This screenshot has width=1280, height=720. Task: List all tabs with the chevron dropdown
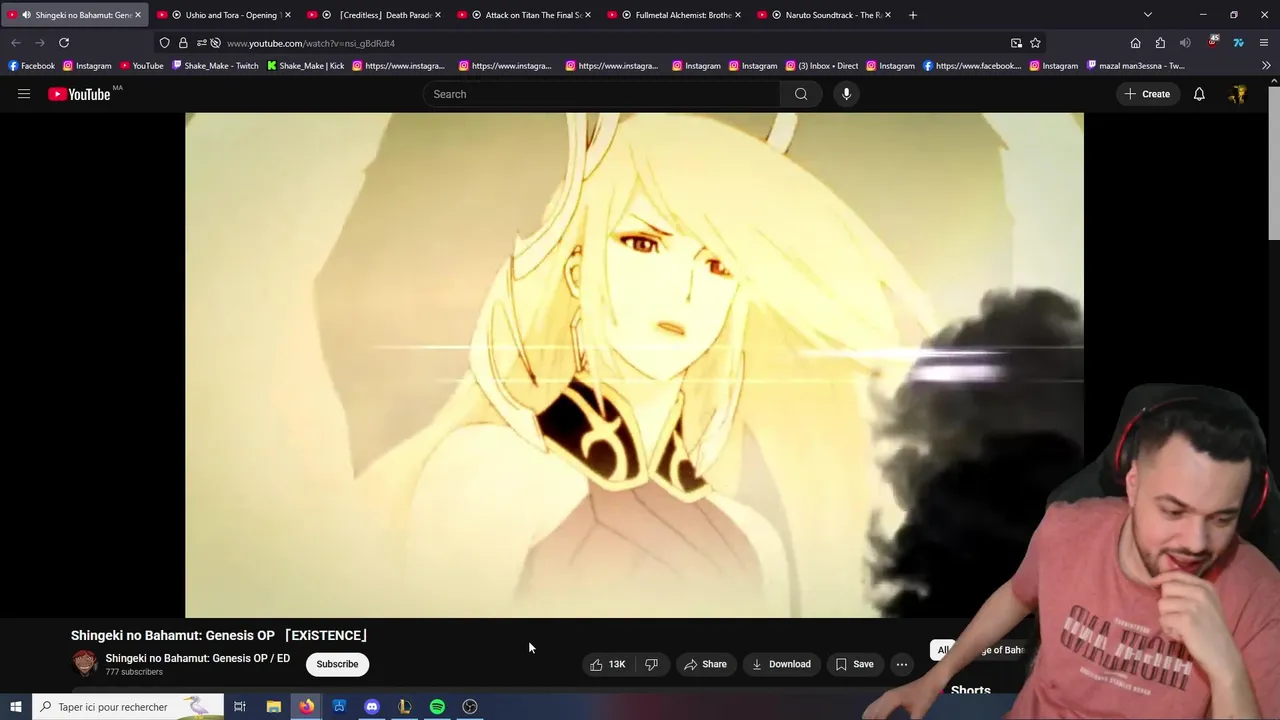(x=1148, y=15)
